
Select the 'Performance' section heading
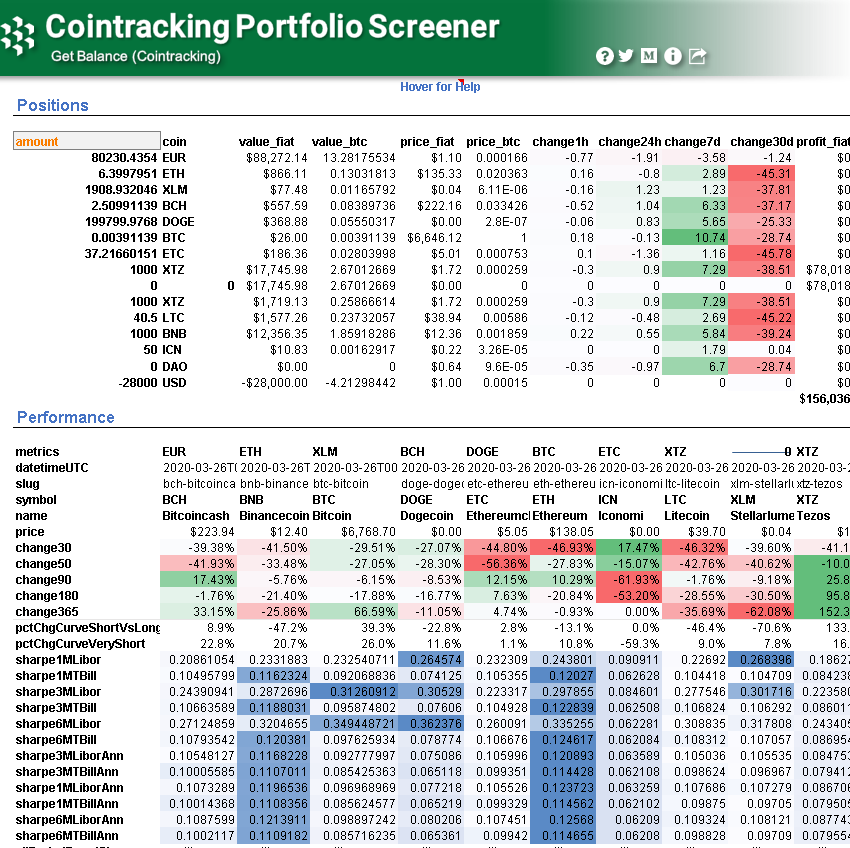pos(66,417)
